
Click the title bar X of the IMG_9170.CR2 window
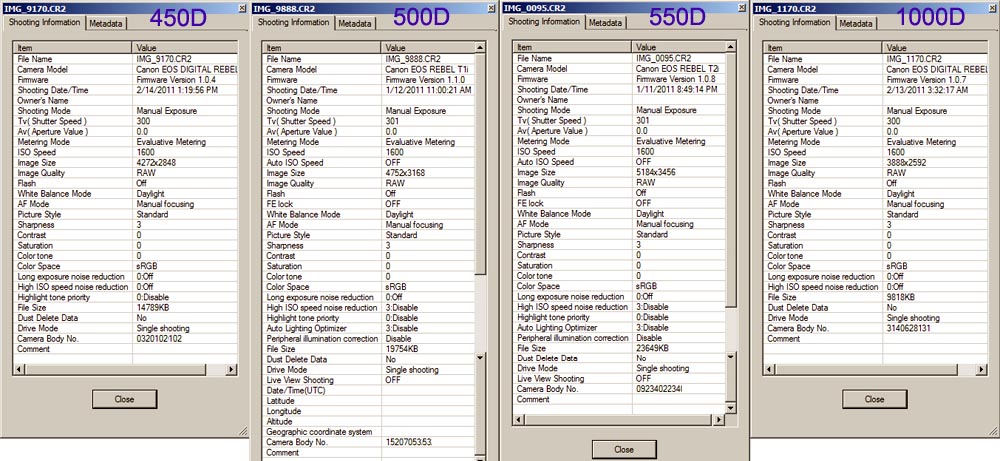[x=242, y=8]
